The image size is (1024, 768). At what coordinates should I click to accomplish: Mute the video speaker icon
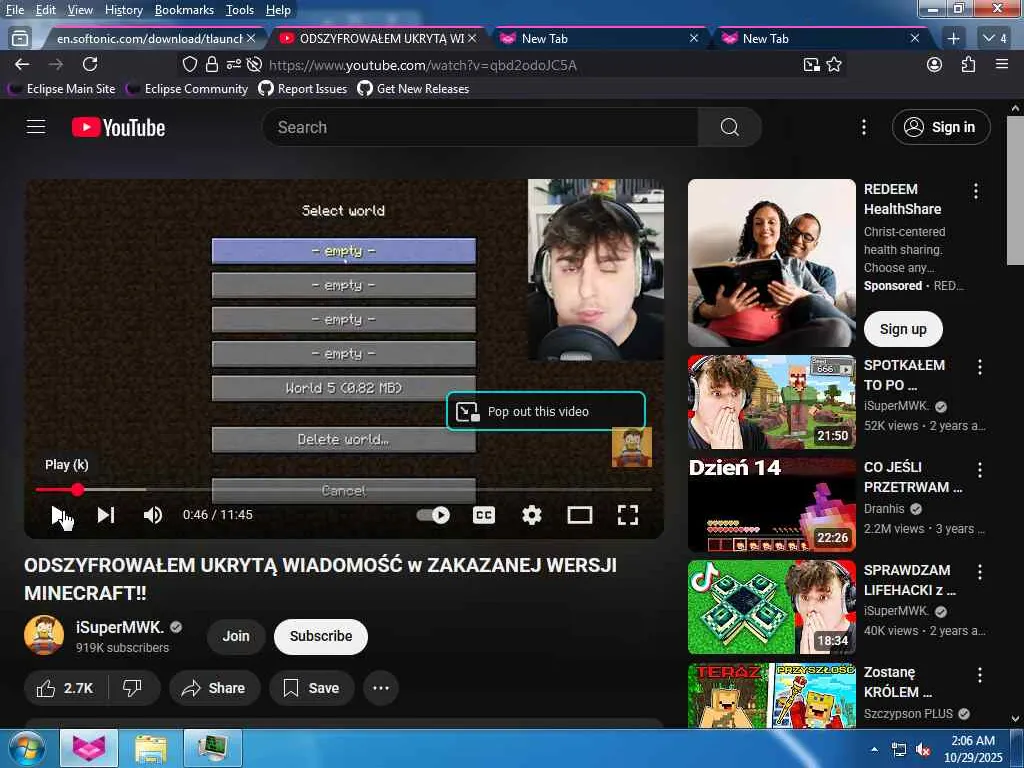point(153,515)
